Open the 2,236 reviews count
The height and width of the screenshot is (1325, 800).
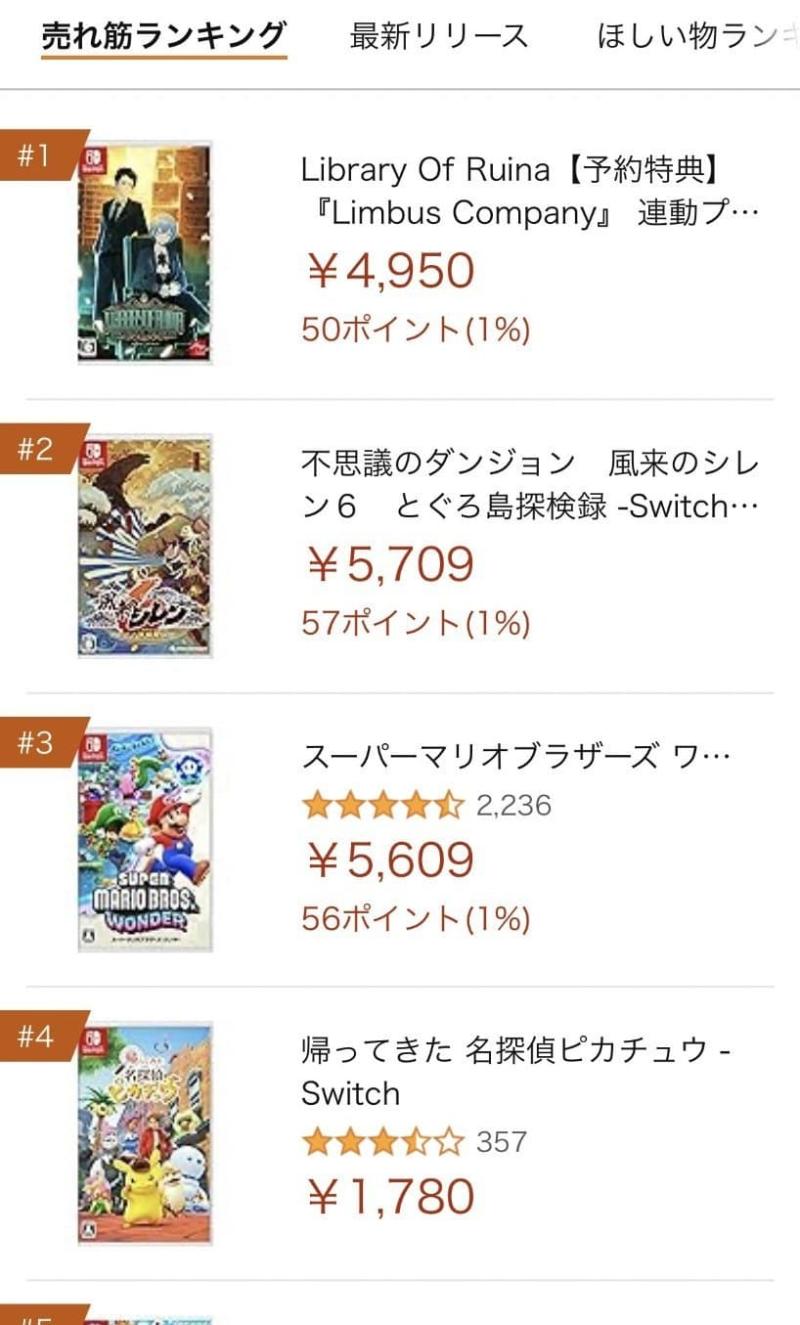click(x=513, y=805)
